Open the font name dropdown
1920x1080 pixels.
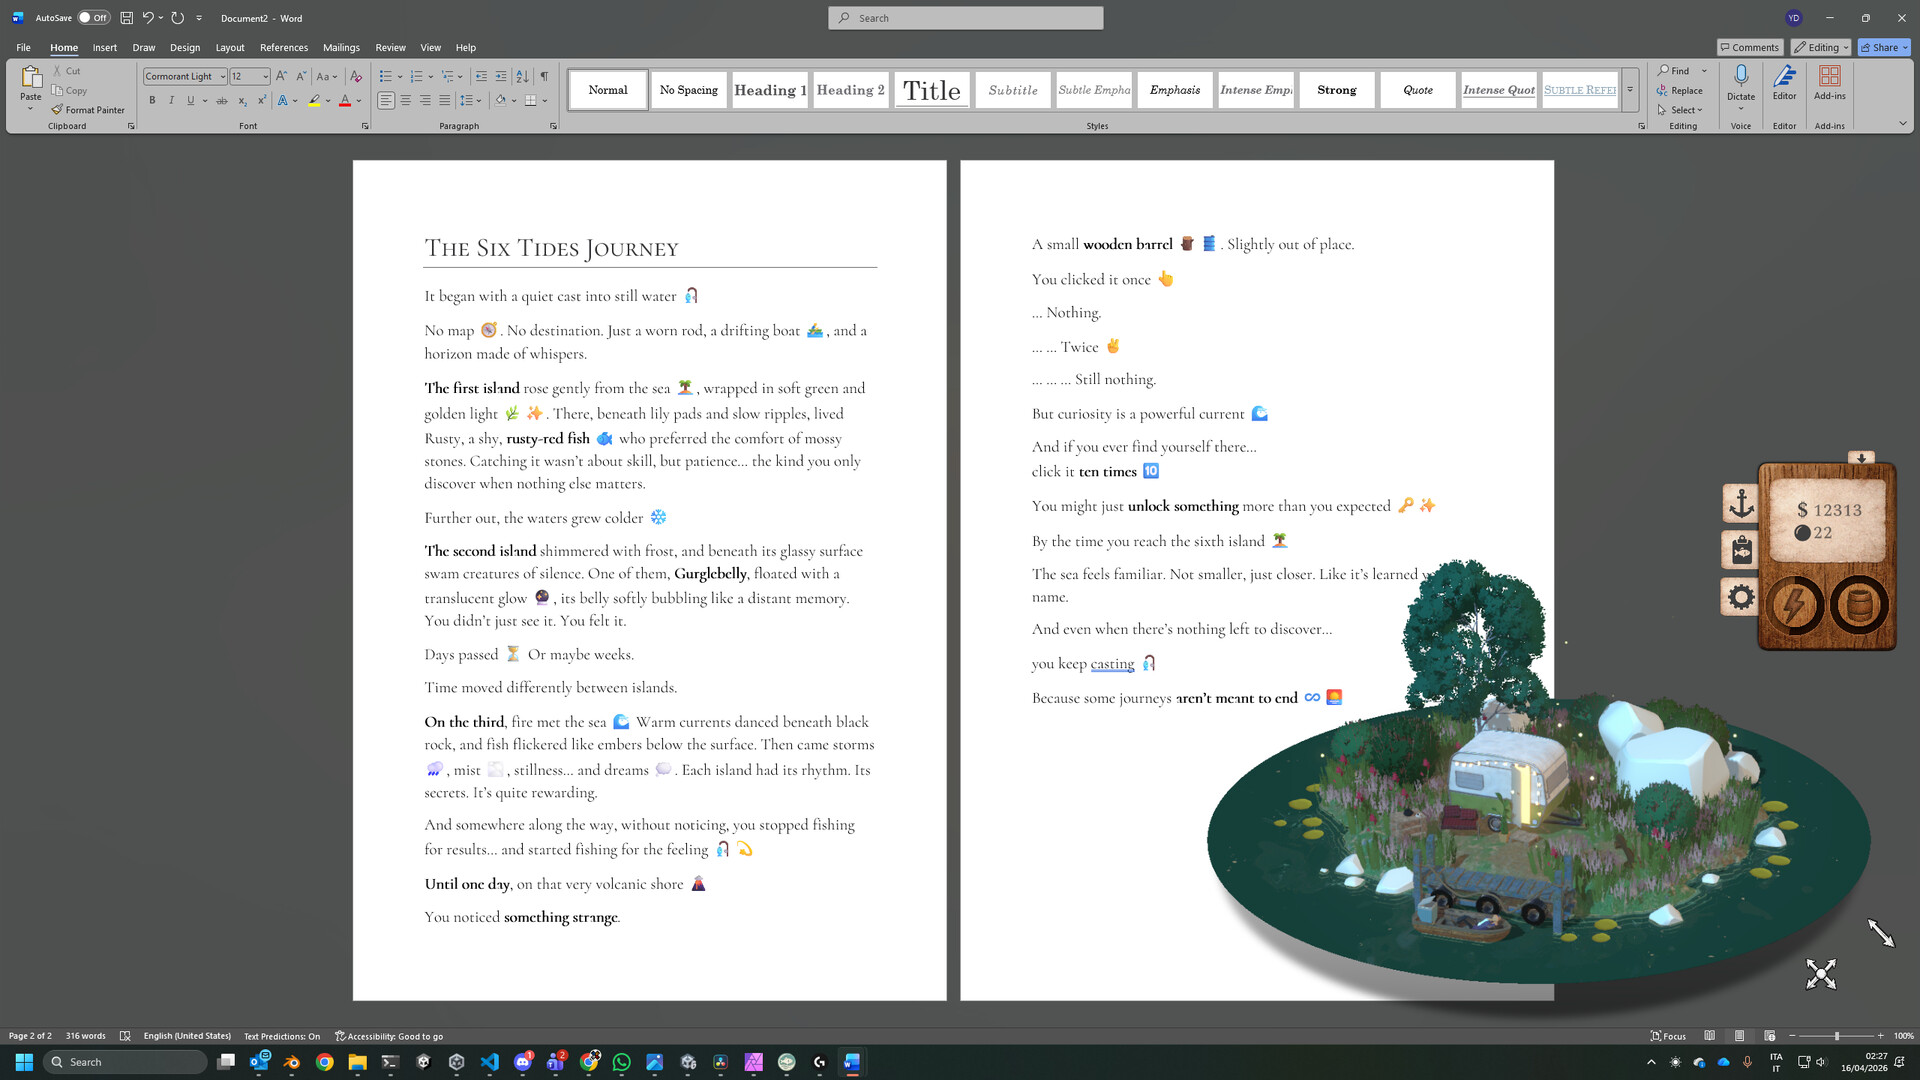(222, 76)
